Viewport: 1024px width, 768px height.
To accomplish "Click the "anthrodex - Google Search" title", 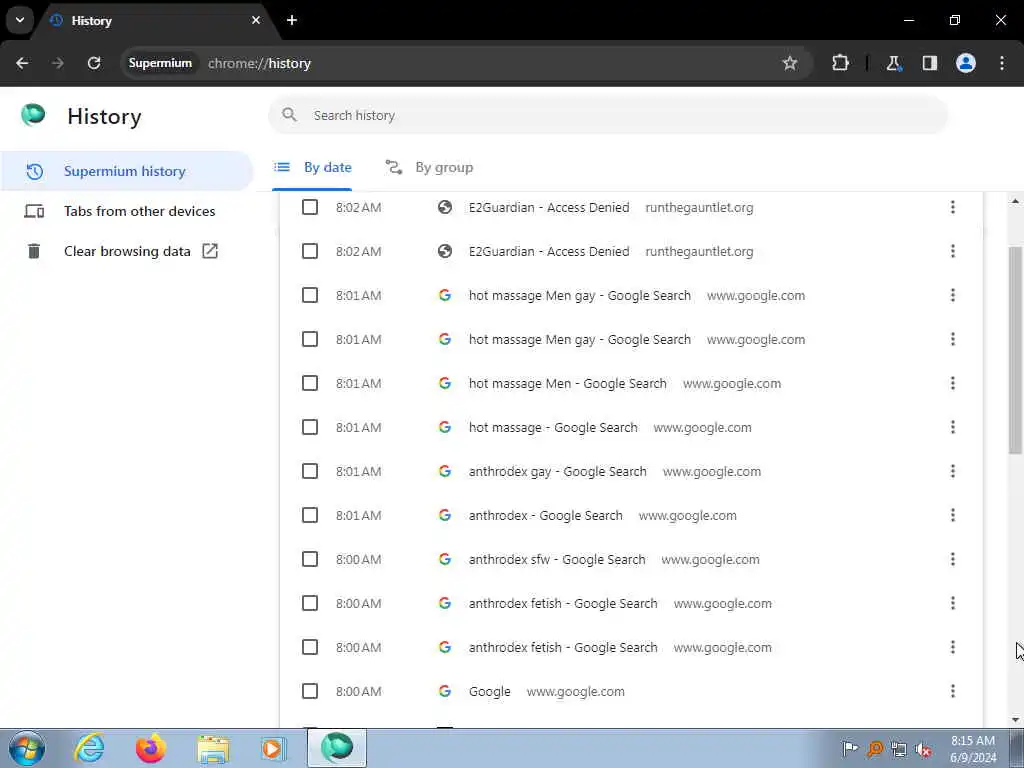I will tap(545, 515).
